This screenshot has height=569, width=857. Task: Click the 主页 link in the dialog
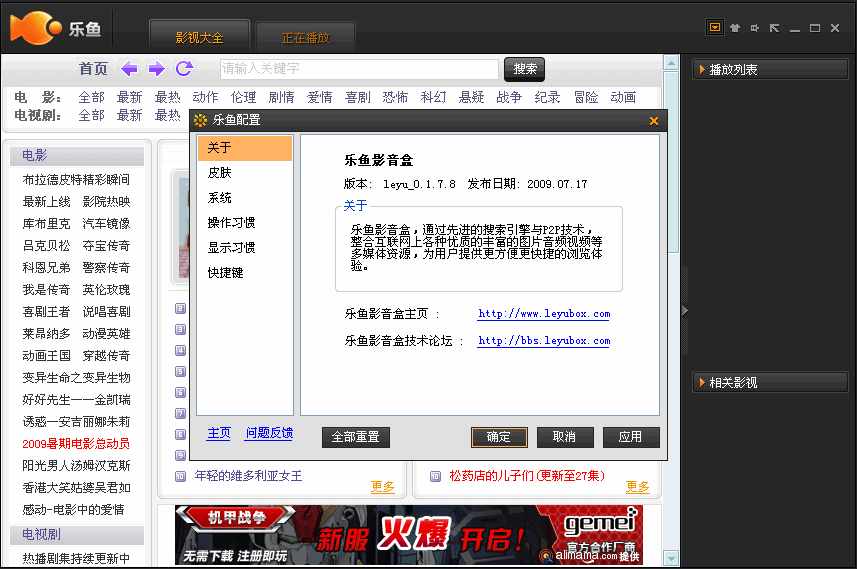(219, 433)
